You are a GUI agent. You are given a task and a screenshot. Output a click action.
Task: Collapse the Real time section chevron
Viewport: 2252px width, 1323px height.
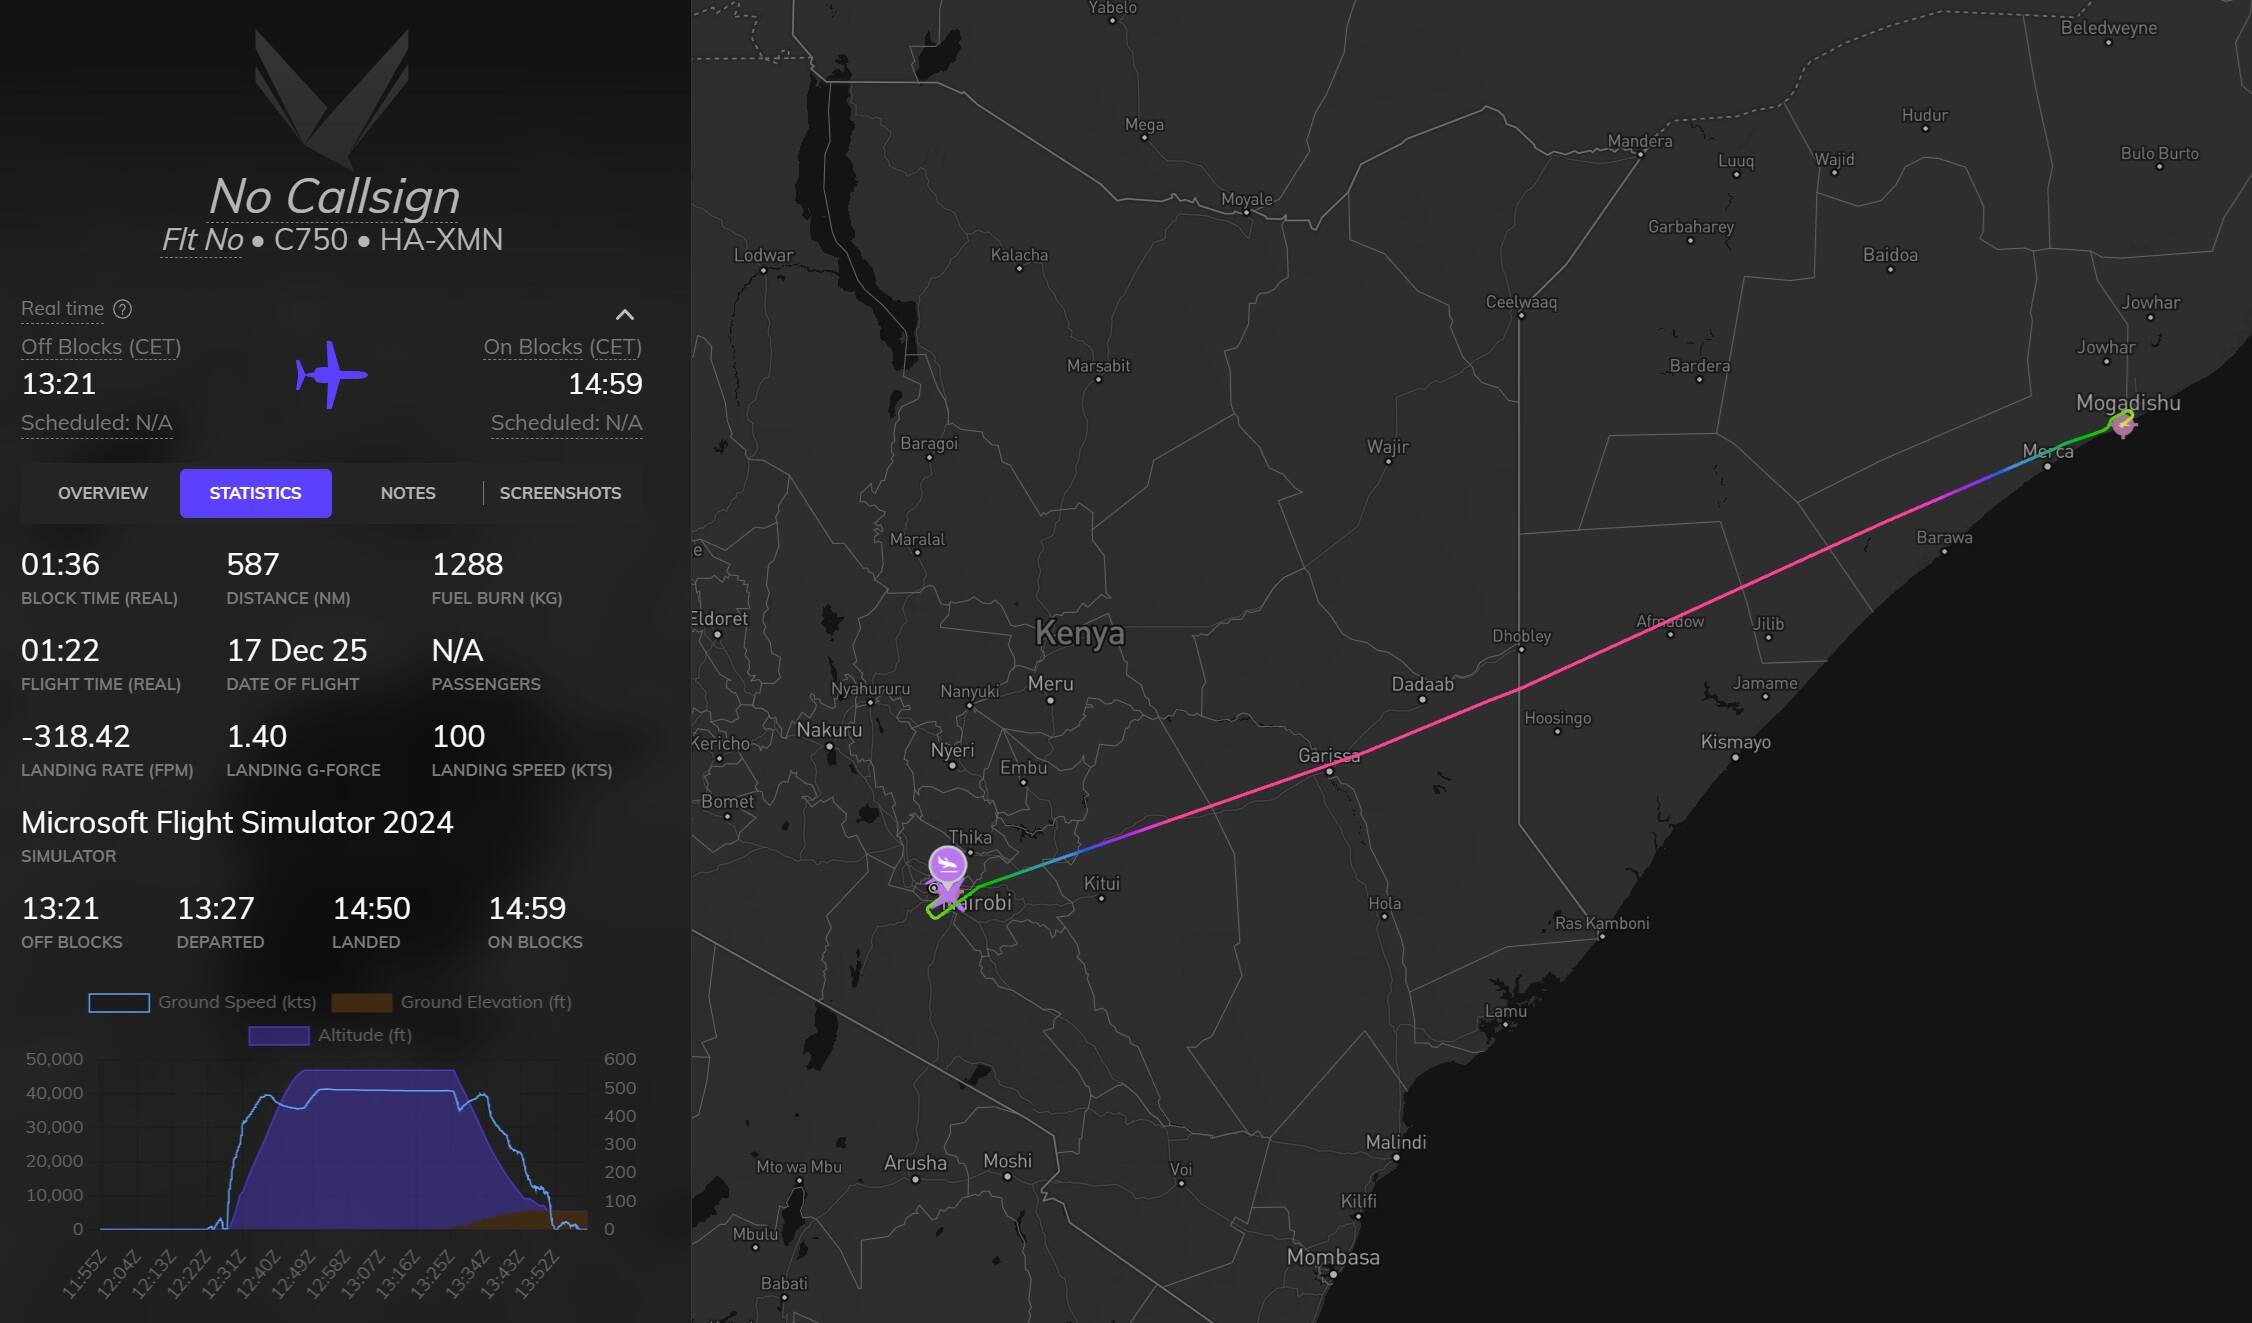[x=625, y=315]
